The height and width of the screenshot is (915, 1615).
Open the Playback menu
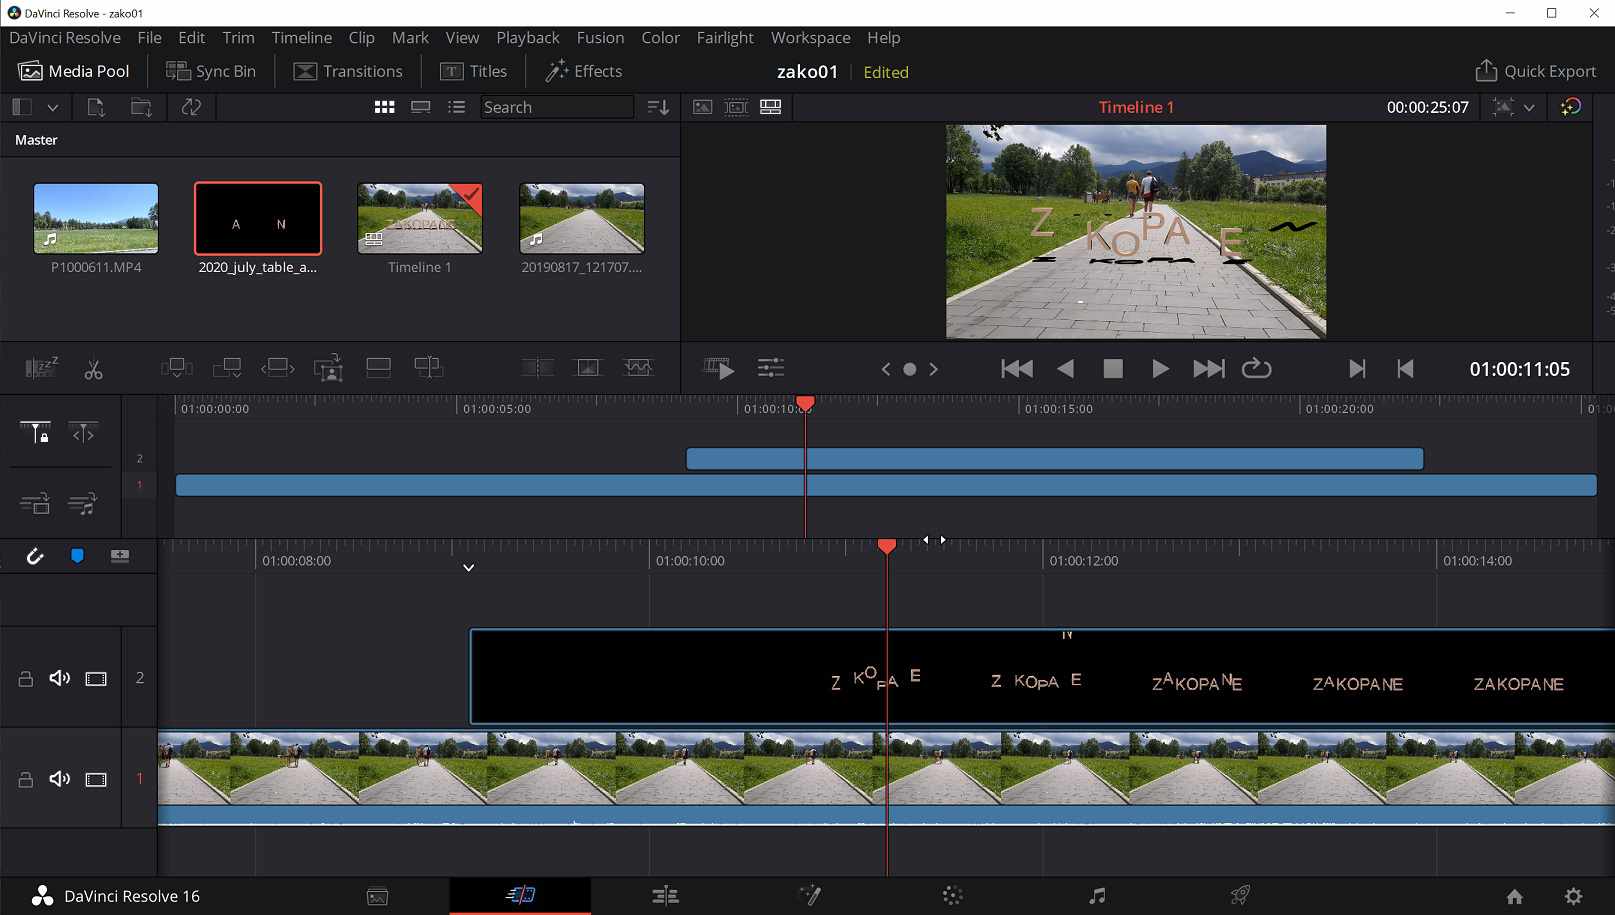[527, 38]
